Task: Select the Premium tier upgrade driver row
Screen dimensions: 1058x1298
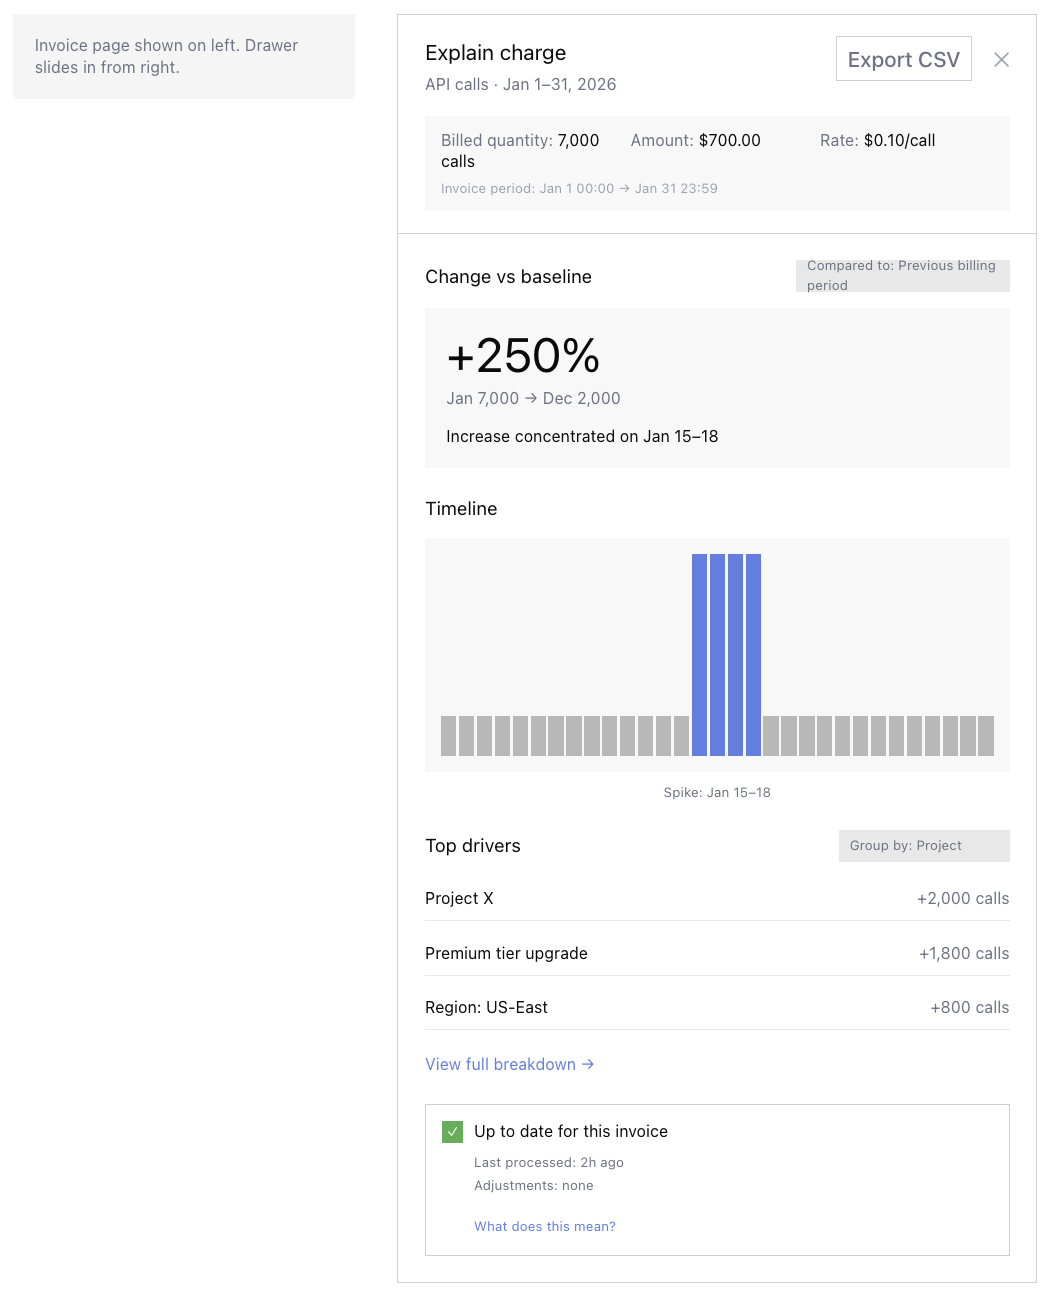Action: tap(716, 953)
